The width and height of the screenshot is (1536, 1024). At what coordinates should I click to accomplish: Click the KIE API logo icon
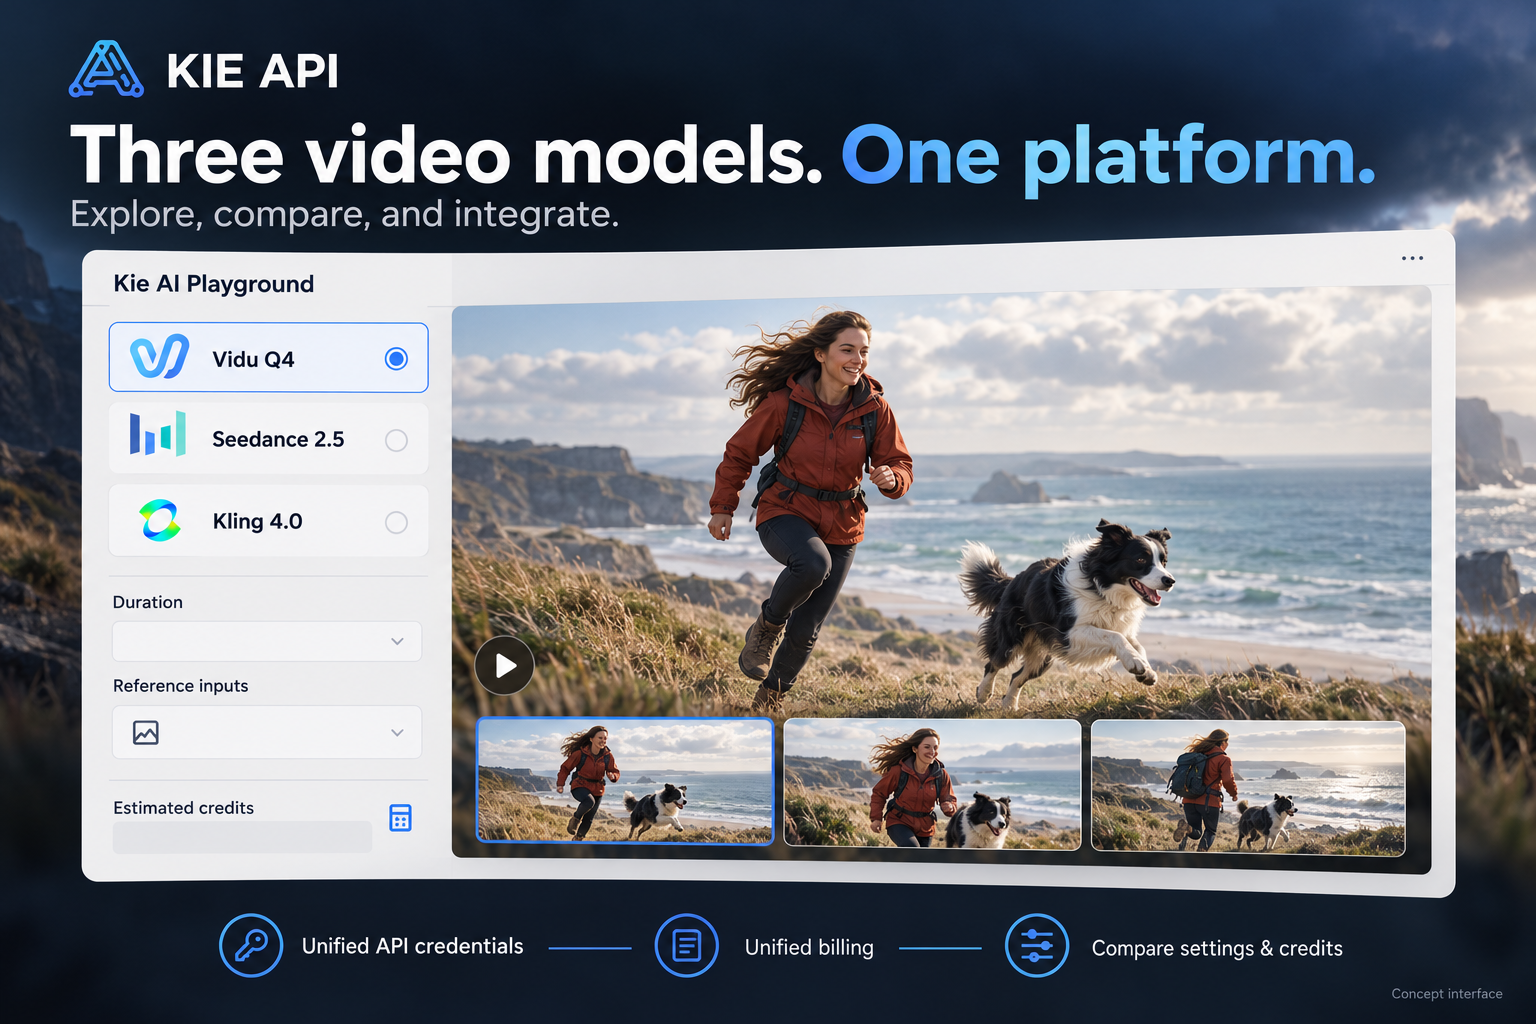106,69
